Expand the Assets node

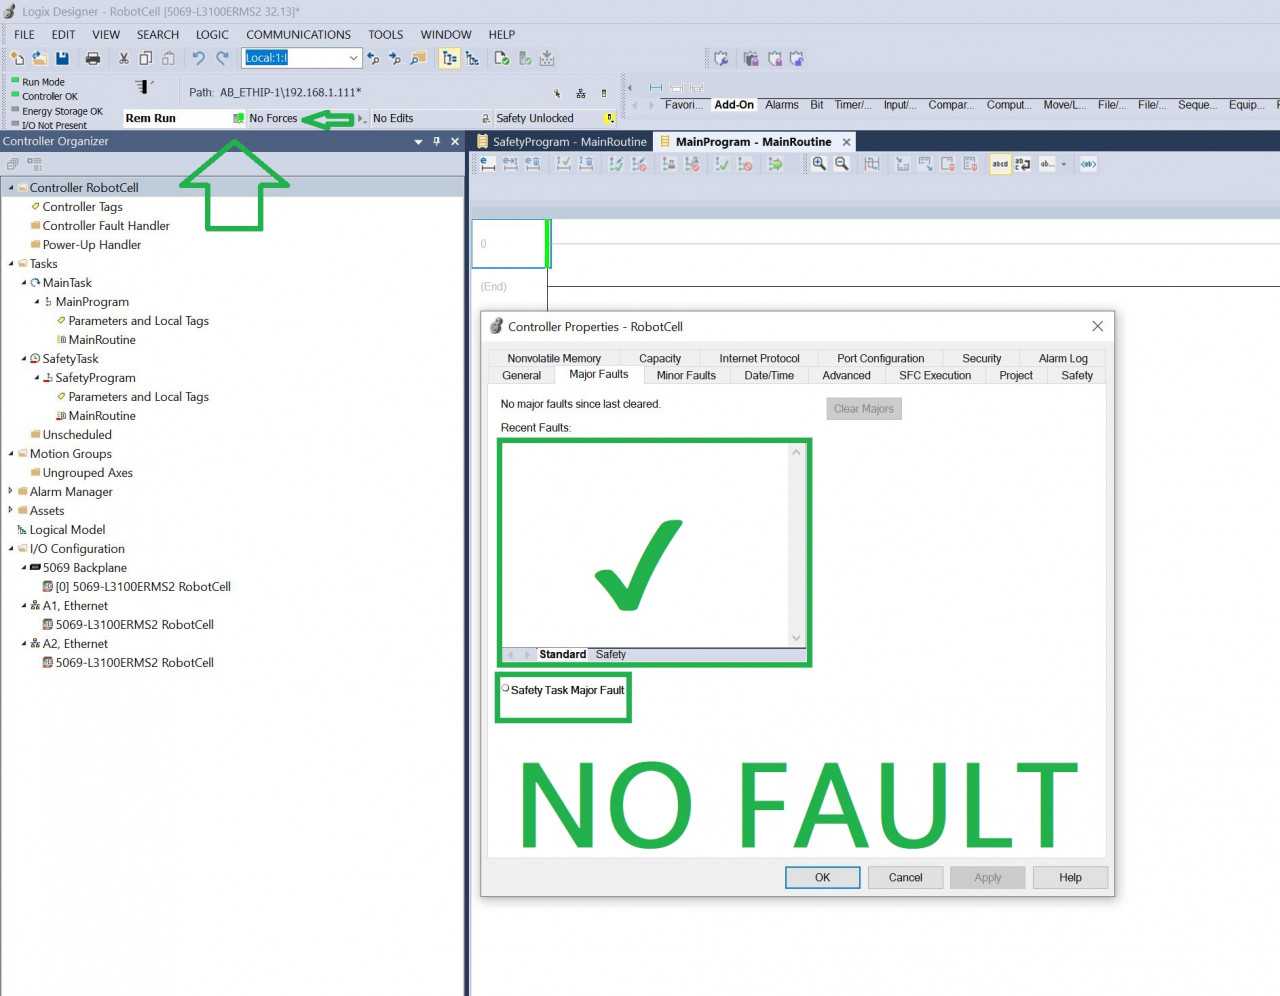11,511
